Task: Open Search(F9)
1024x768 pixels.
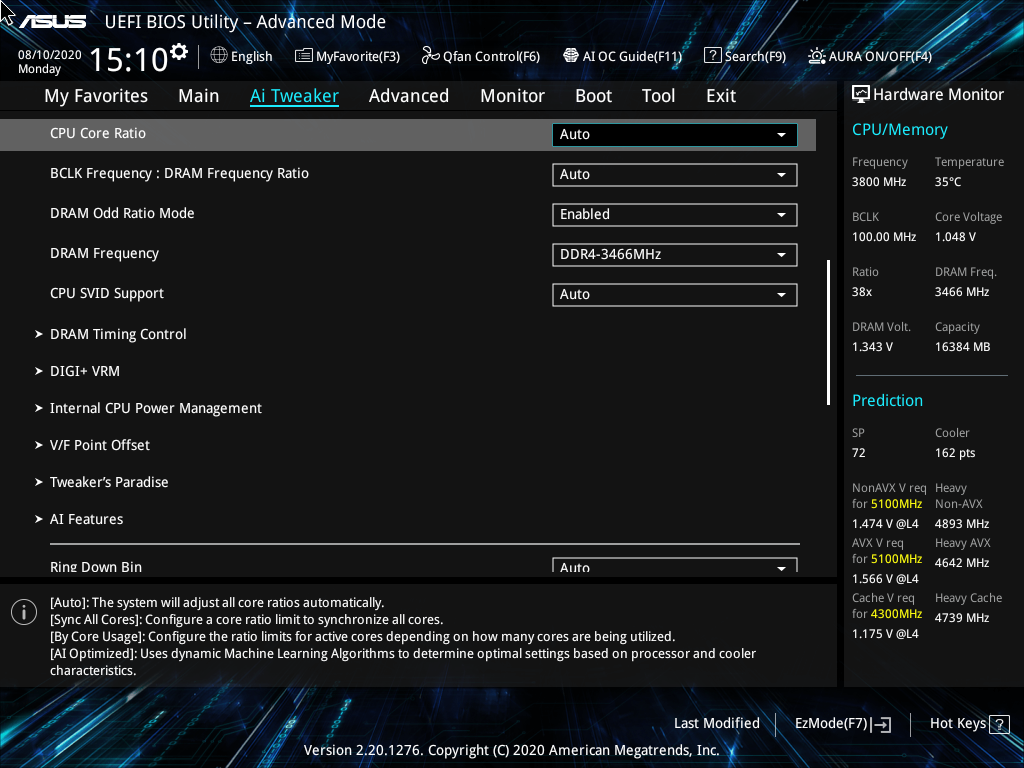Action: [x=745, y=56]
